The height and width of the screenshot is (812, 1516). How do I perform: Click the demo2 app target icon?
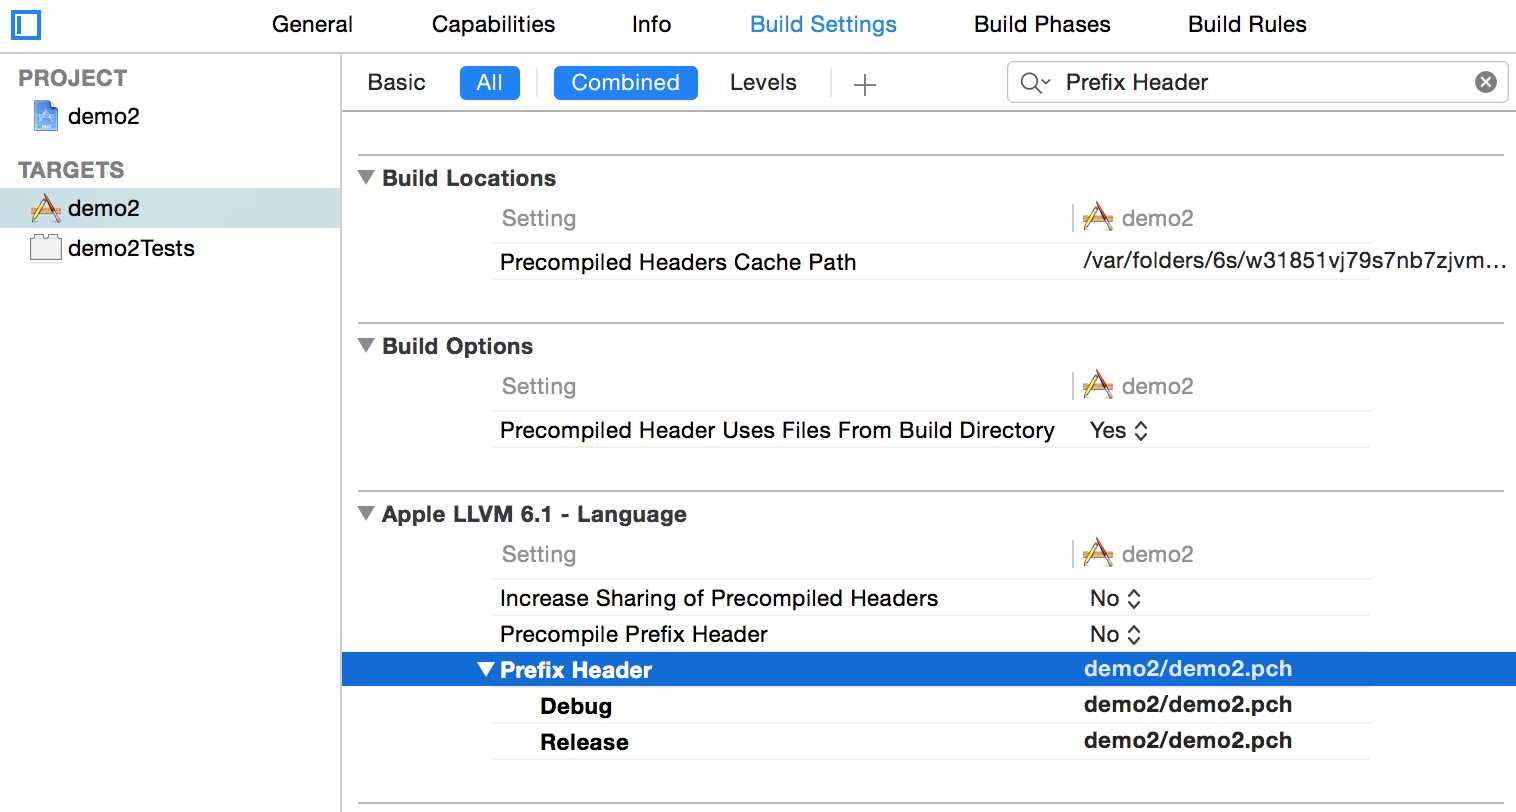click(45, 208)
